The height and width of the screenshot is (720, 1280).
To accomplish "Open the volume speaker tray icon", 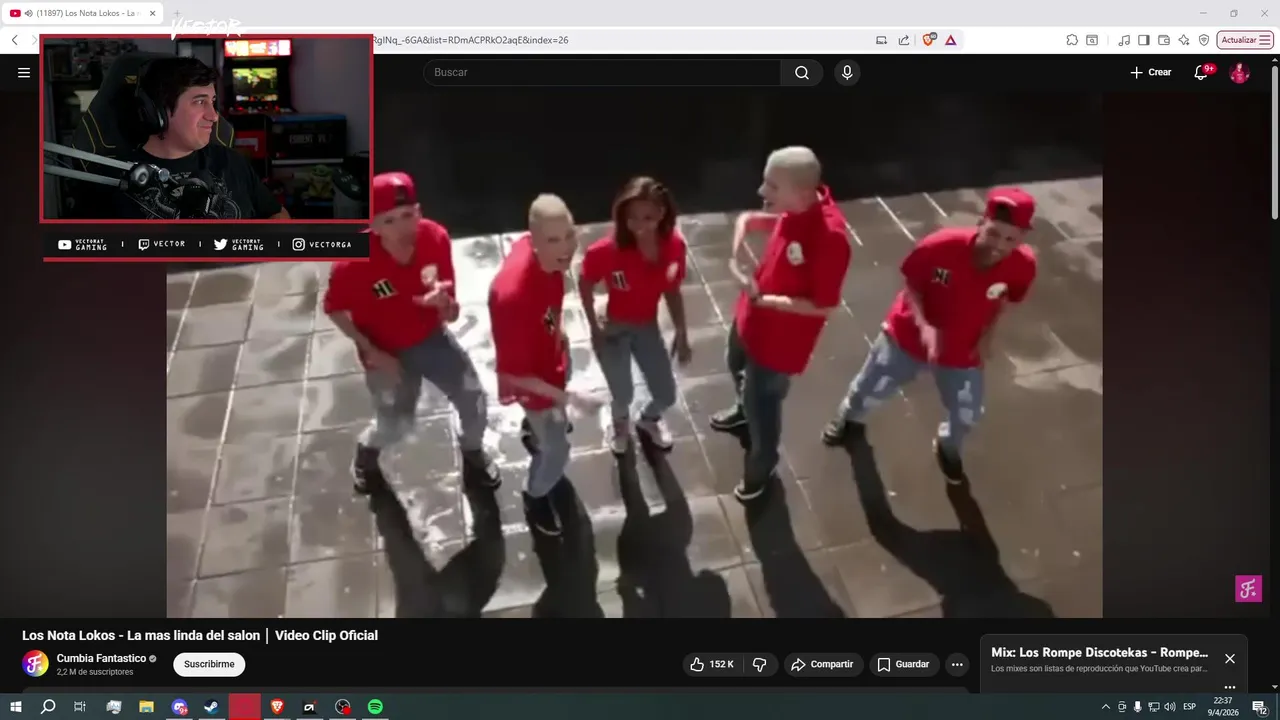I will tap(1170, 707).
